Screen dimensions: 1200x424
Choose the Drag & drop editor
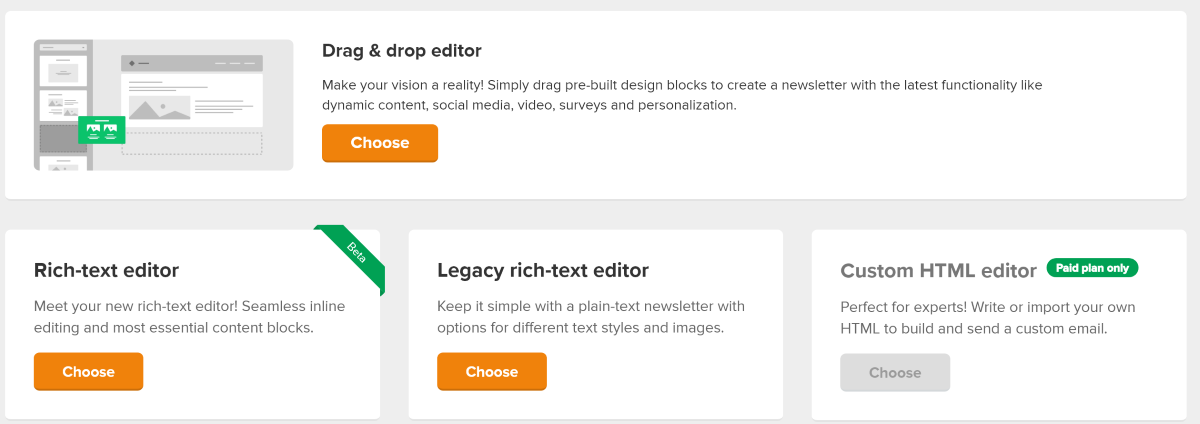click(x=380, y=143)
